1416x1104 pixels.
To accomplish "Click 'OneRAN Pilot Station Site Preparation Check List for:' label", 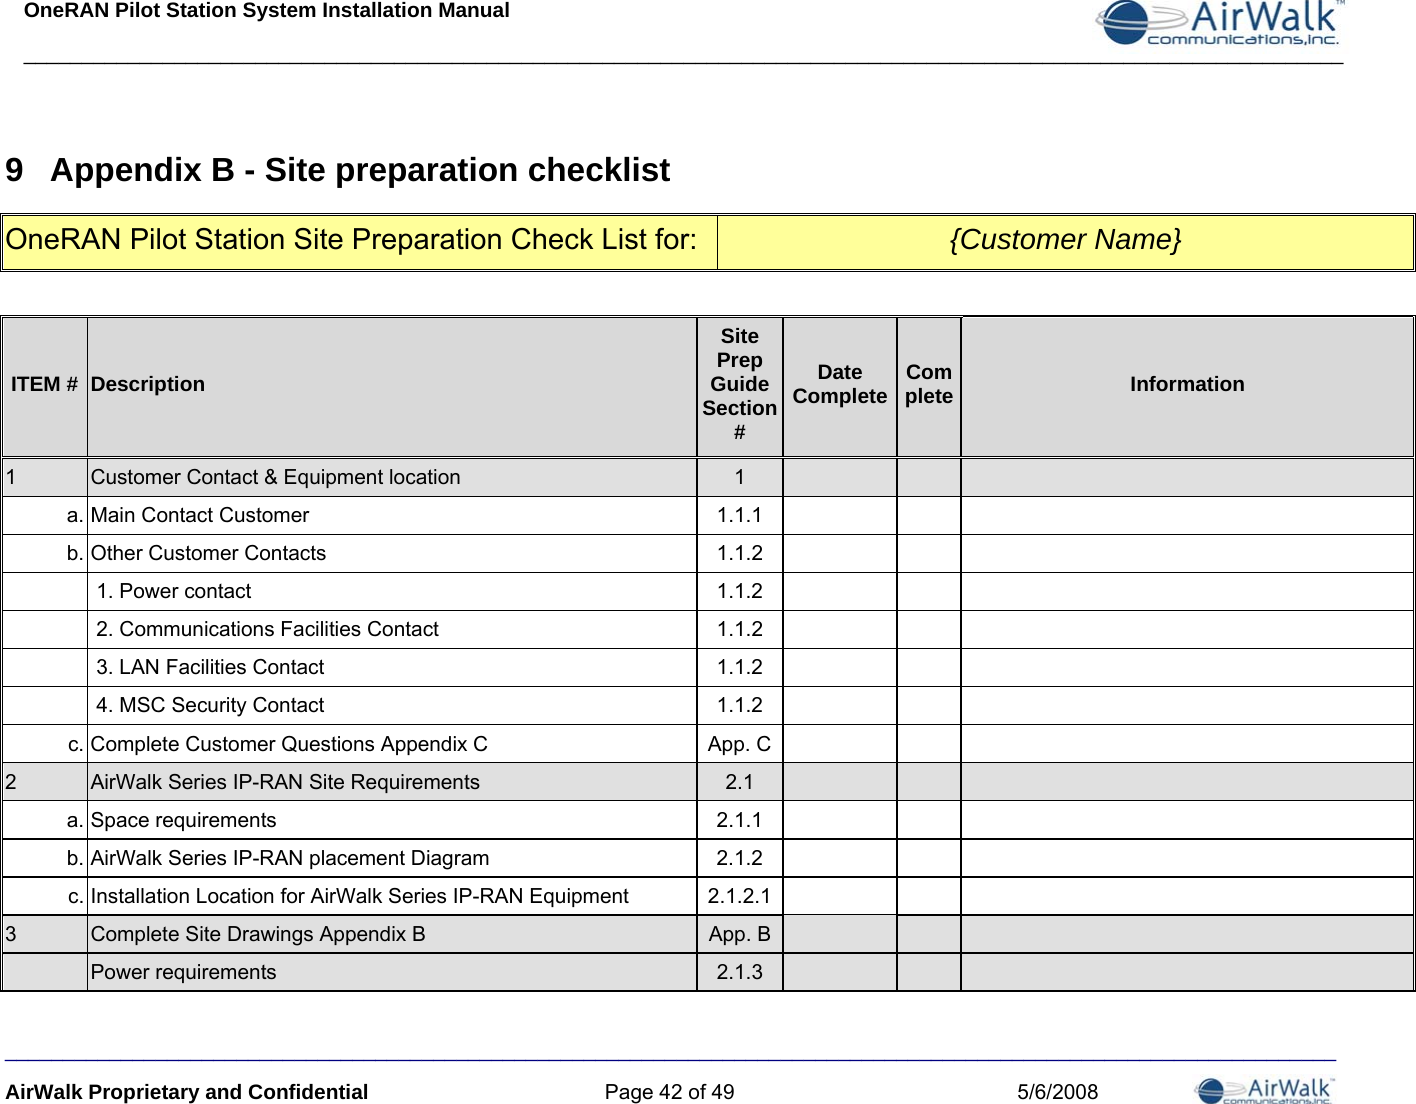I will (352, 240).
